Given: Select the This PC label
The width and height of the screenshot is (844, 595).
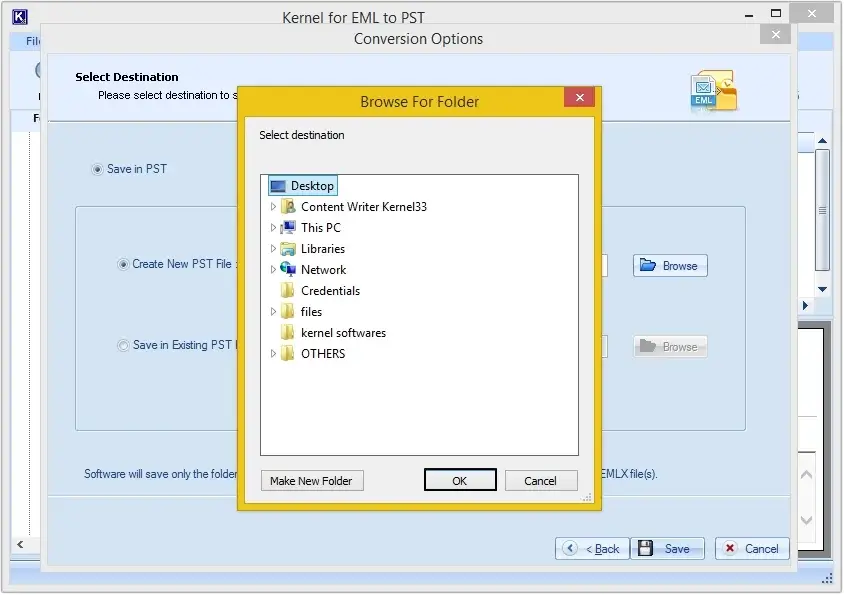Looking at the screenshot, I should point(321,228).
